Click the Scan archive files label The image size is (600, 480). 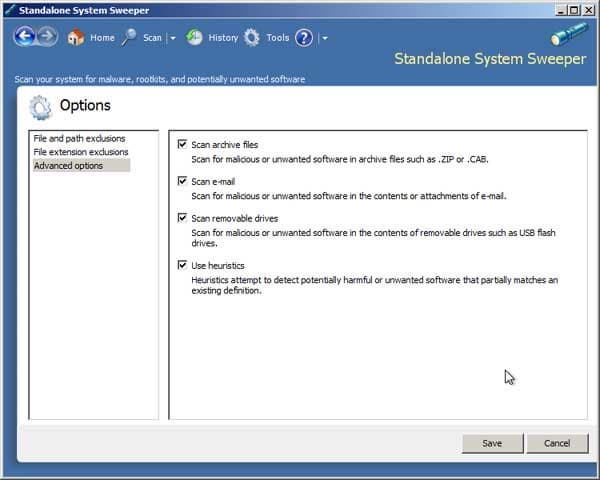coord(225,145)
